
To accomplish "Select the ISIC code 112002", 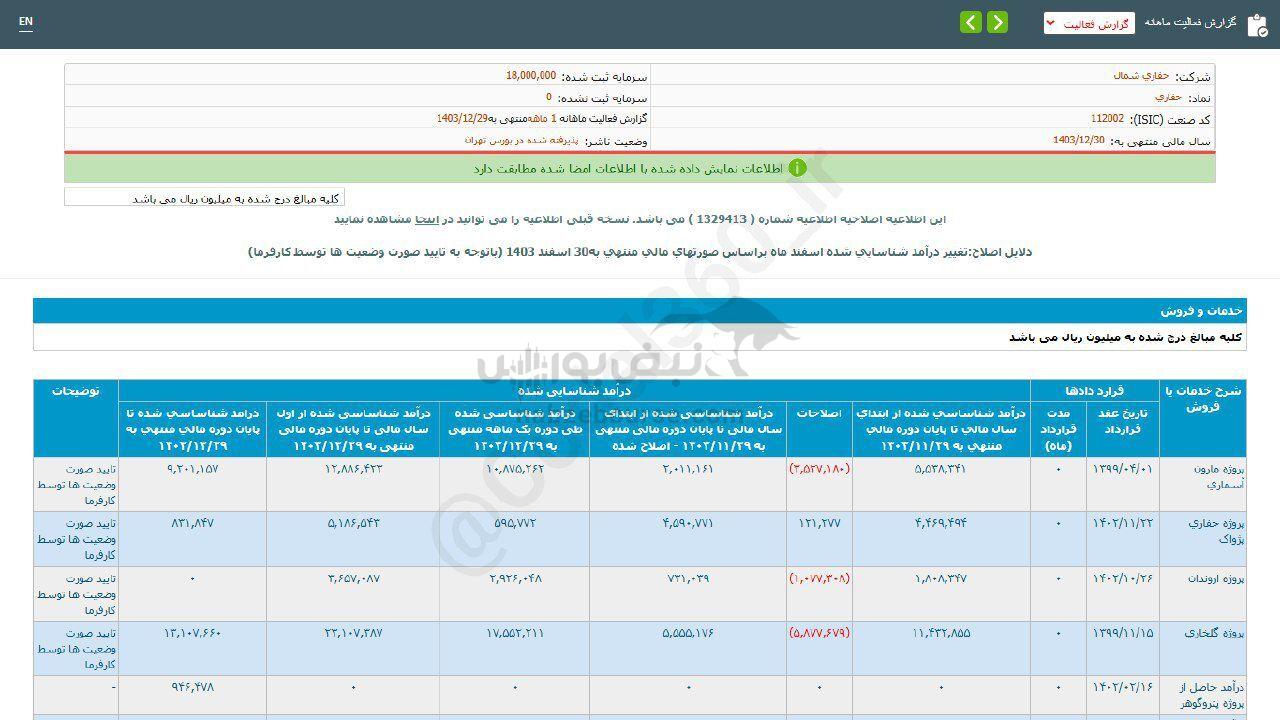I will click(x=1107, y=119).
